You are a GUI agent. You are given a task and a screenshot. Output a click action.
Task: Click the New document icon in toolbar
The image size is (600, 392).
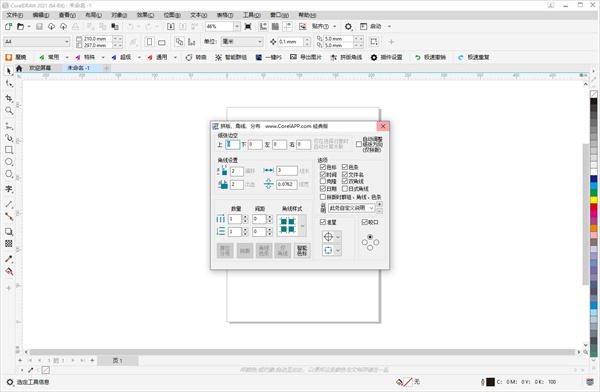pos(8,26)
